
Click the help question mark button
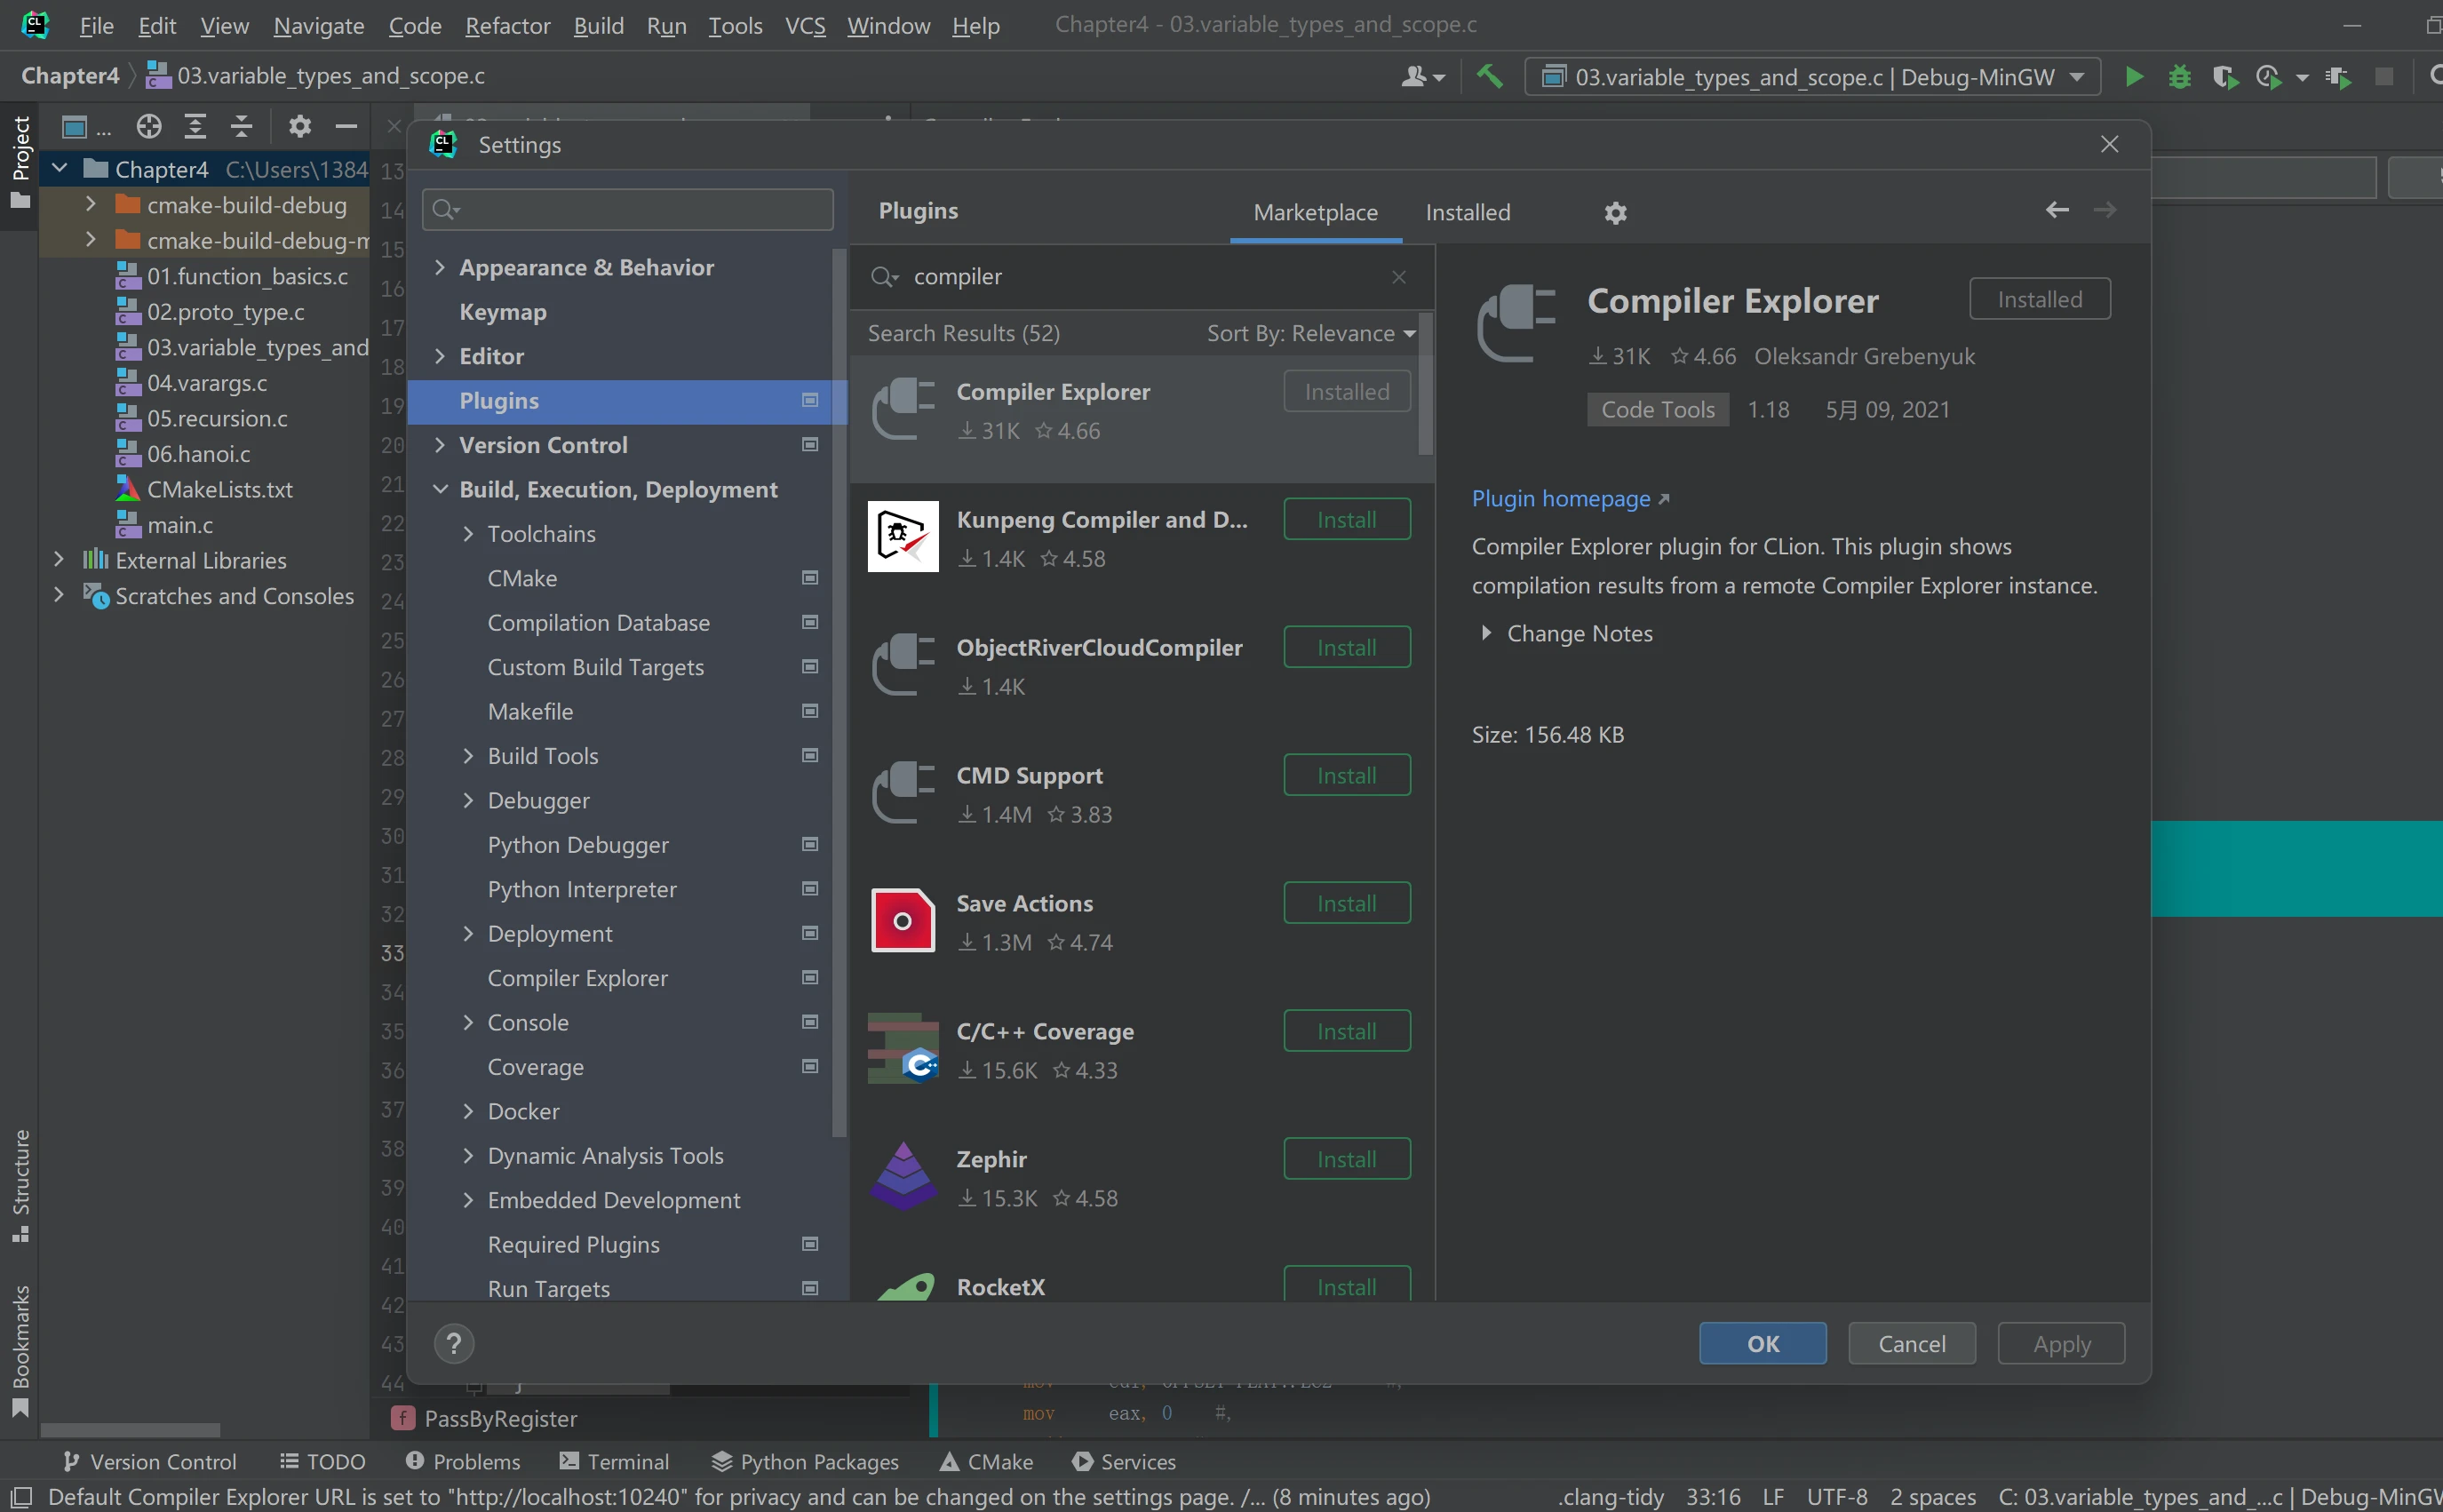coord(454,1343)
